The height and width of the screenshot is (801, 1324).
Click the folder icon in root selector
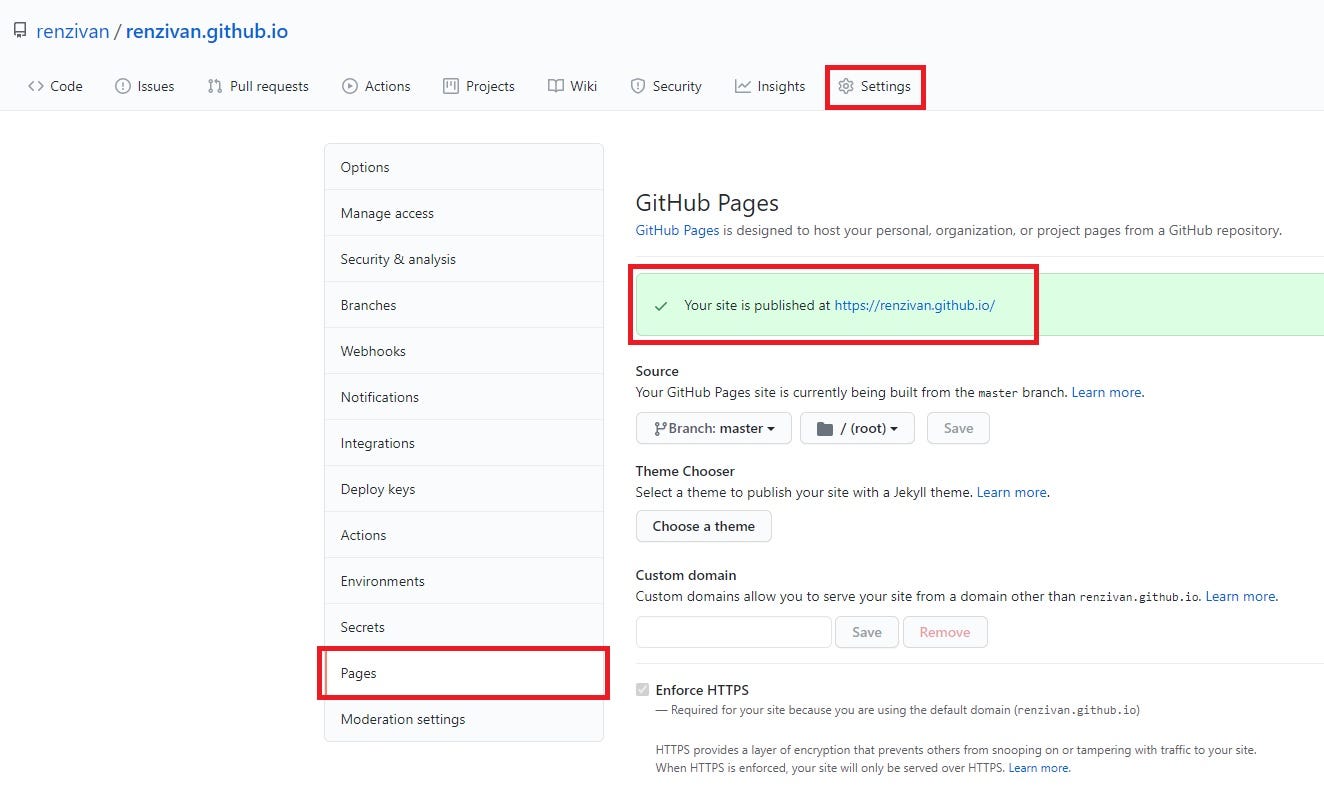[x=825, y=428]
